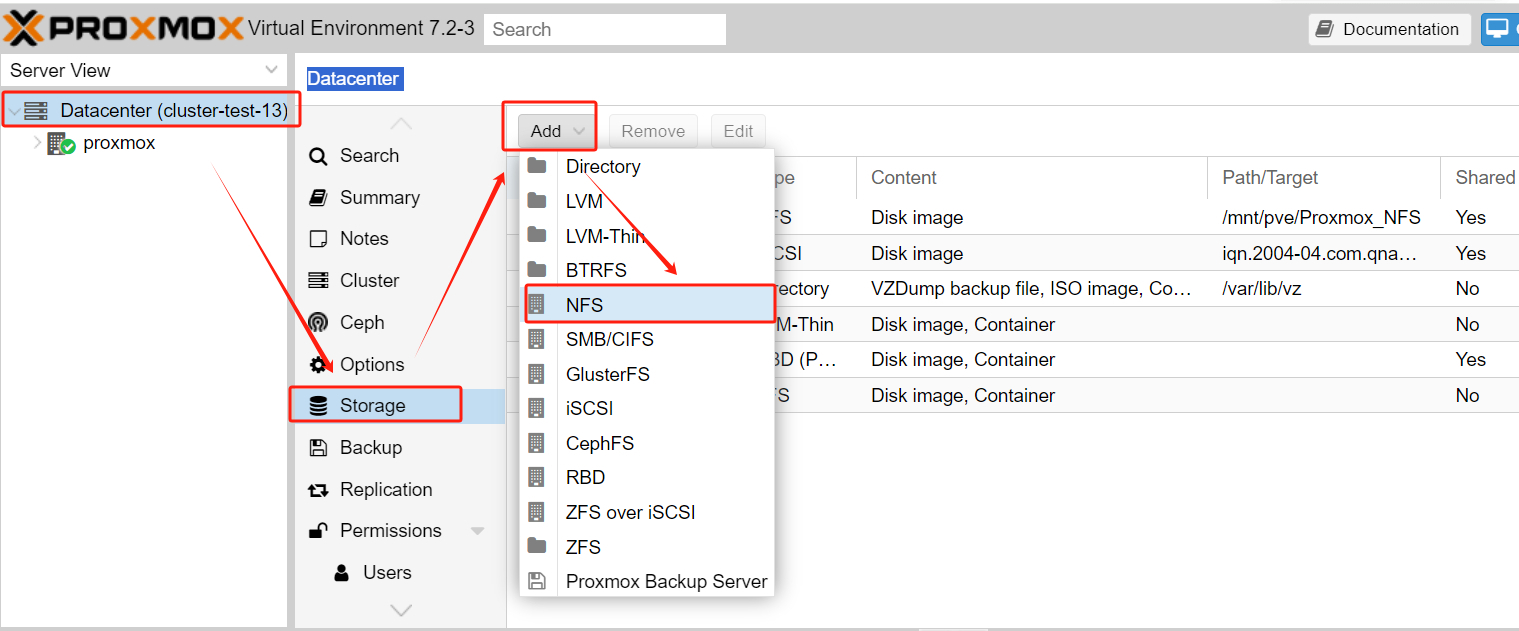Viewport: 1519px width, 631px height.
Task: Click the Content column header
Action: (1032, 178)
